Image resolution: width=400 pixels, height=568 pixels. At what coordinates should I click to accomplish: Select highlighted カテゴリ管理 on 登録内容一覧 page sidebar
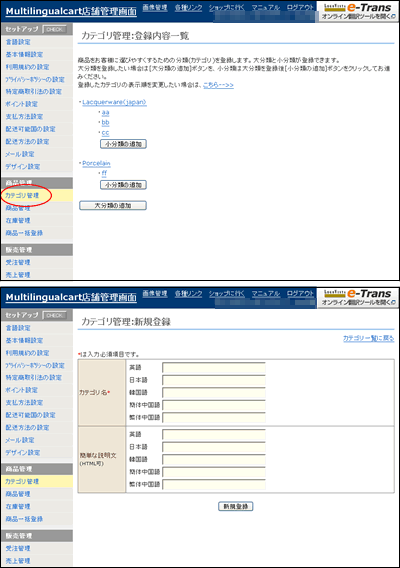tap(22, 196)
